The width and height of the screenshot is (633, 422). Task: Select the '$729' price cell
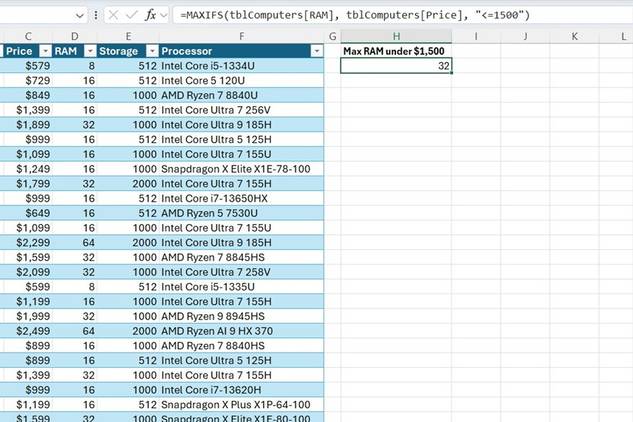point(27,80)
